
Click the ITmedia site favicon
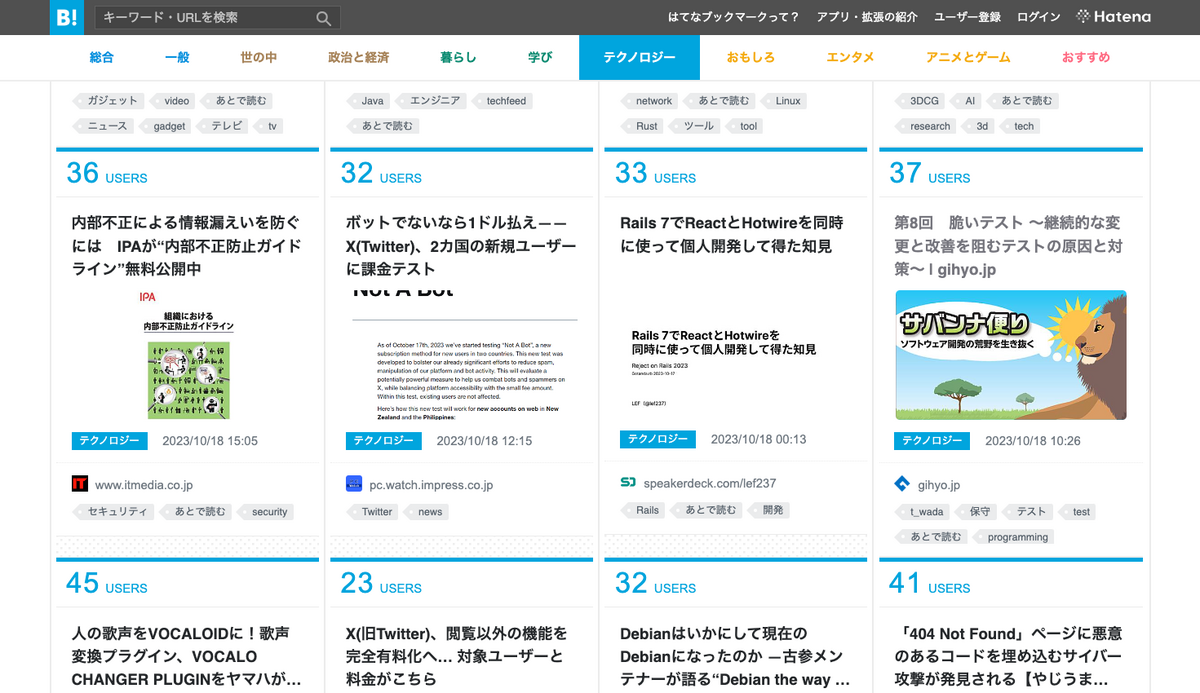[x=80, y=484]
